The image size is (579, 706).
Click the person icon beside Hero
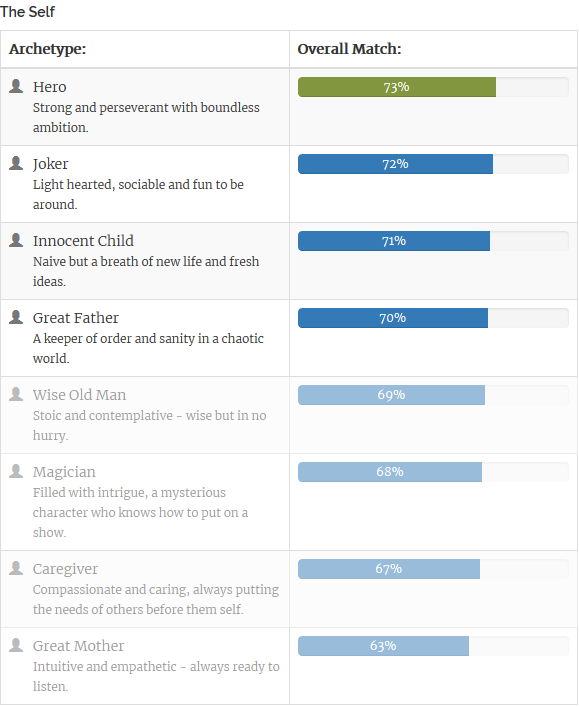tap(16, 86)
